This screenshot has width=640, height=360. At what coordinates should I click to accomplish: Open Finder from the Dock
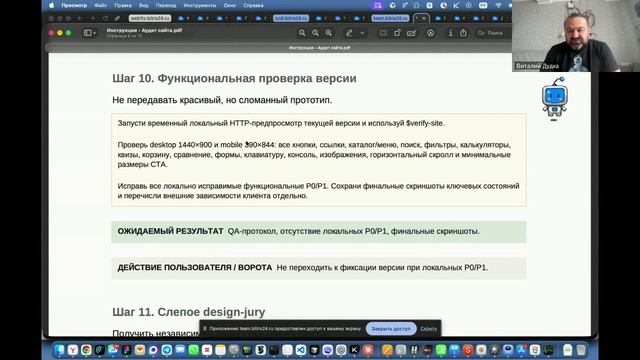point(60,350)
